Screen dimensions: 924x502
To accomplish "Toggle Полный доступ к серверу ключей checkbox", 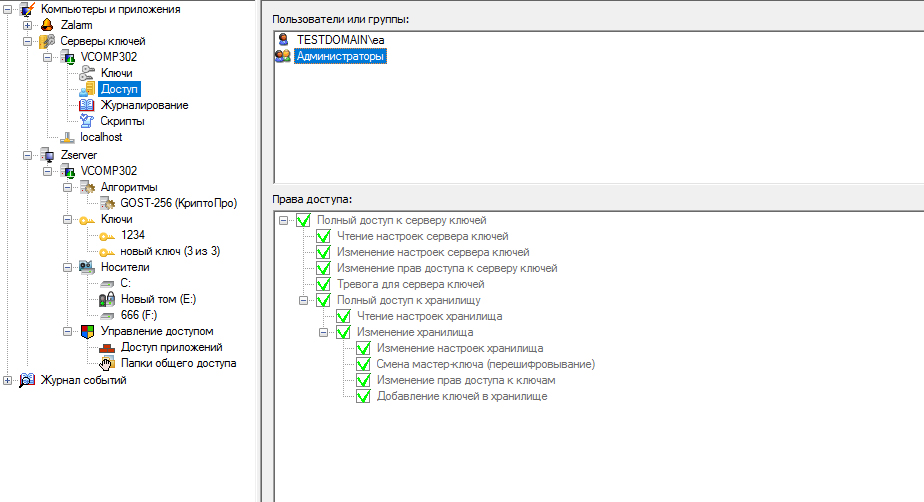I will pos(303,220).
